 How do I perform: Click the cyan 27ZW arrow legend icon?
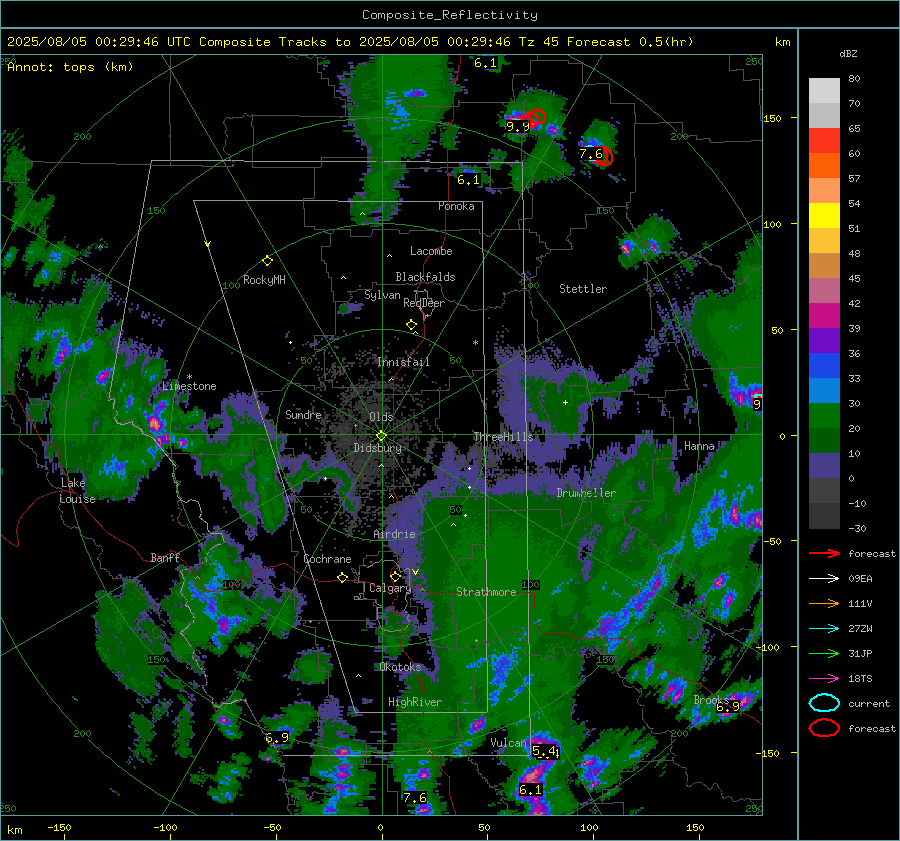(824, 629)
